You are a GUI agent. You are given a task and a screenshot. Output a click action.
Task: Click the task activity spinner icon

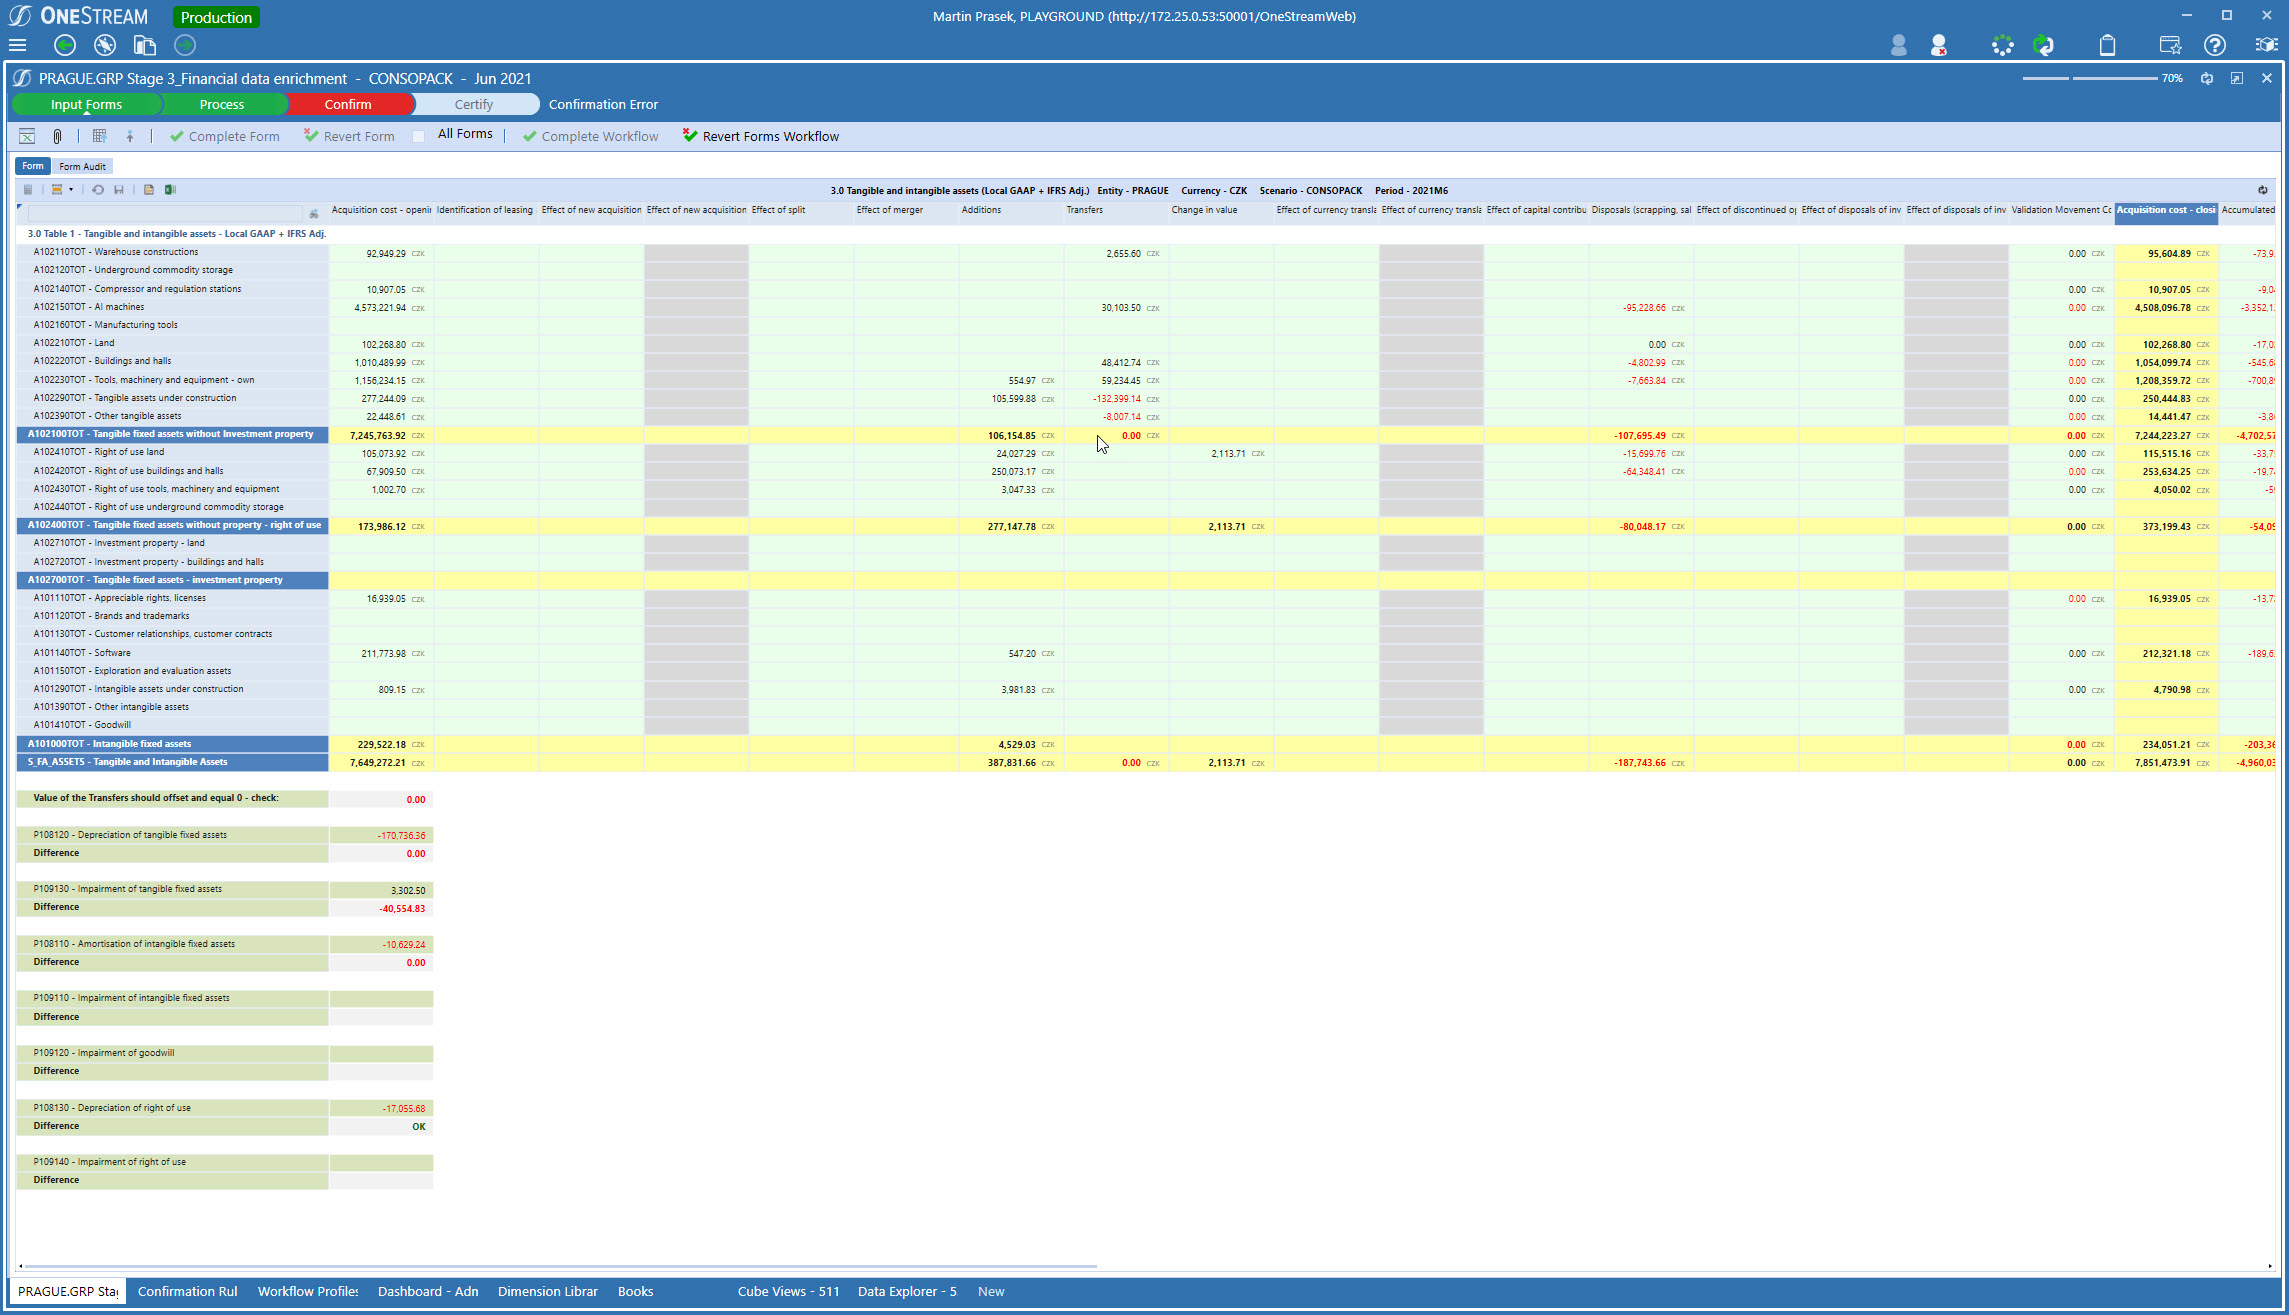pos(2002,45)
